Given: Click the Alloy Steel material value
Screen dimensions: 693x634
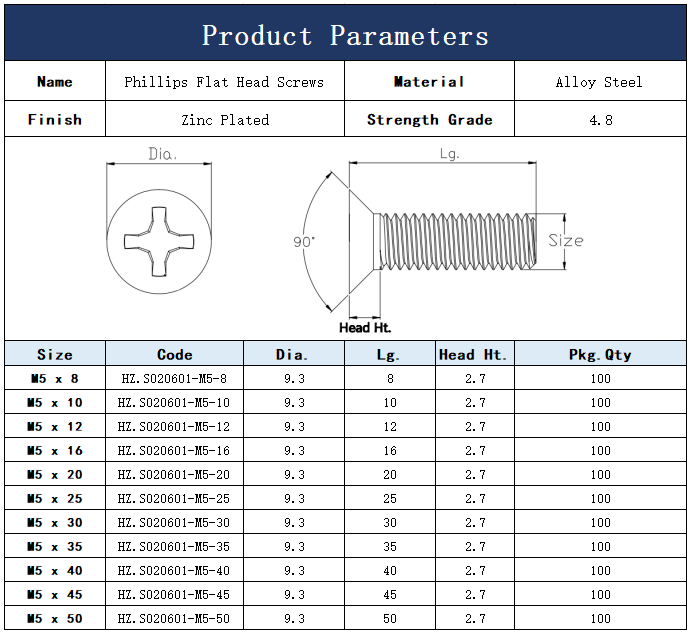Looking at the screenshot, I should point(599,82).
